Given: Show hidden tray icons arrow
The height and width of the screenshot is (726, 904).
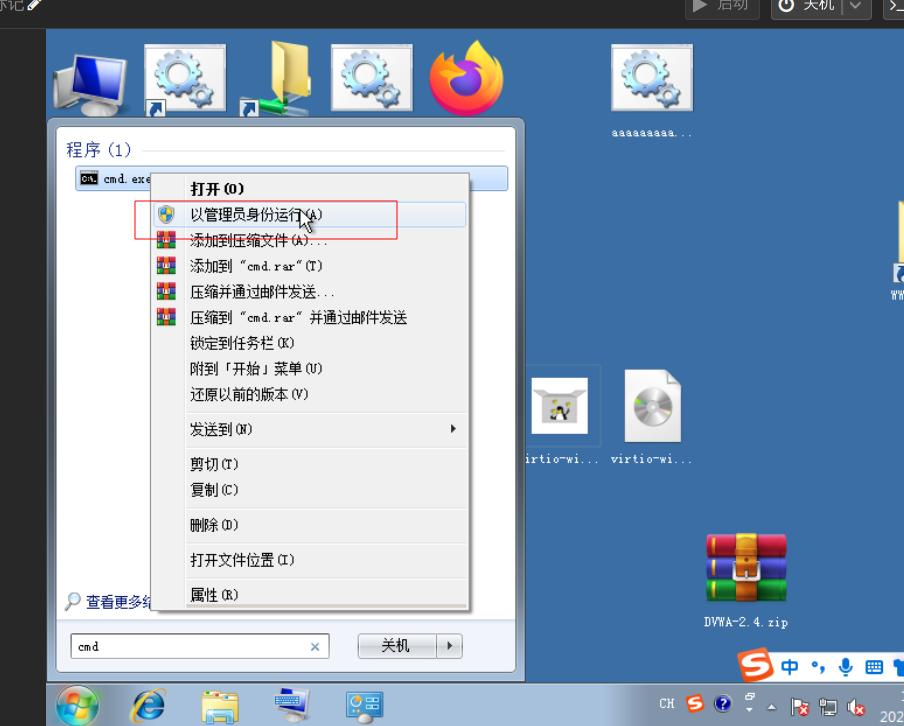Looking at the screenshot, I should (771, 706).
